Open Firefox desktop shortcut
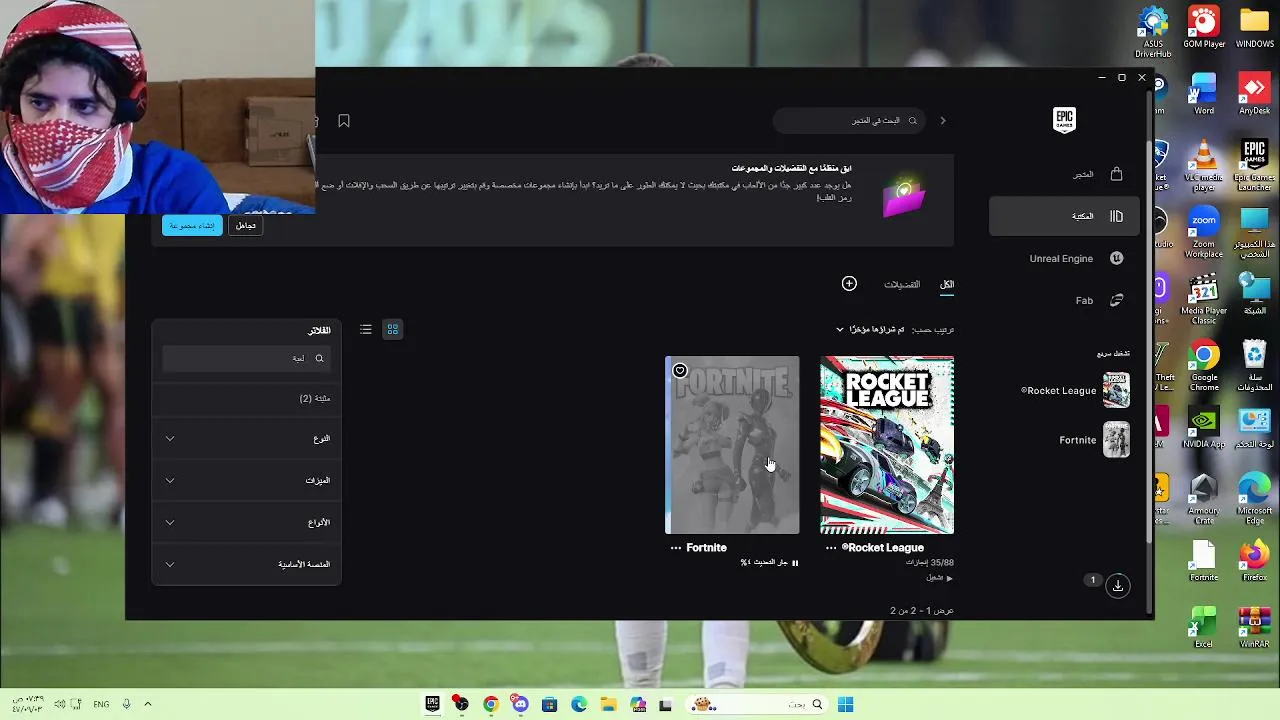The image size is (1280, 720). pos(1255,562)
